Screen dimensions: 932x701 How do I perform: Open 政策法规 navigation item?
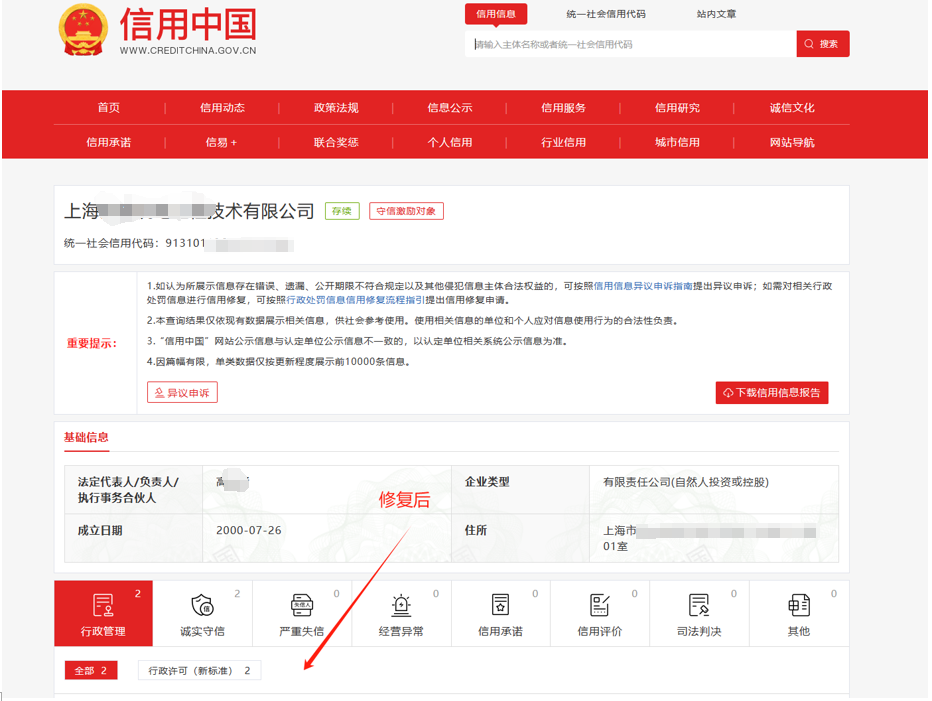coord(336,108)
